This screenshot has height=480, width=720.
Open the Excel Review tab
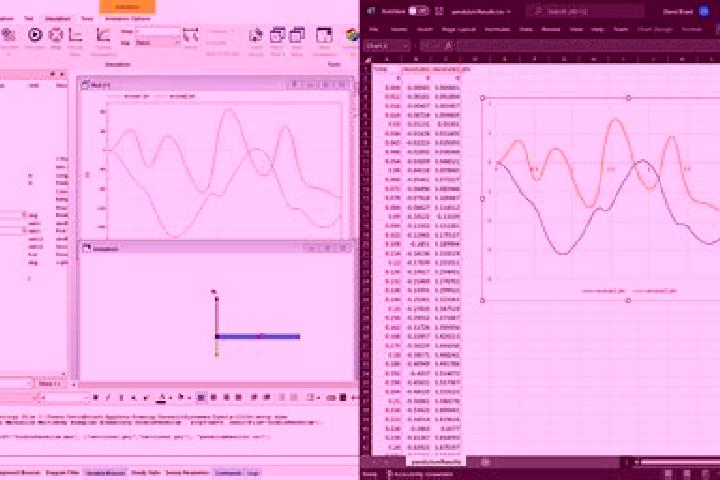pyautogui.click(x=551, y=29)
